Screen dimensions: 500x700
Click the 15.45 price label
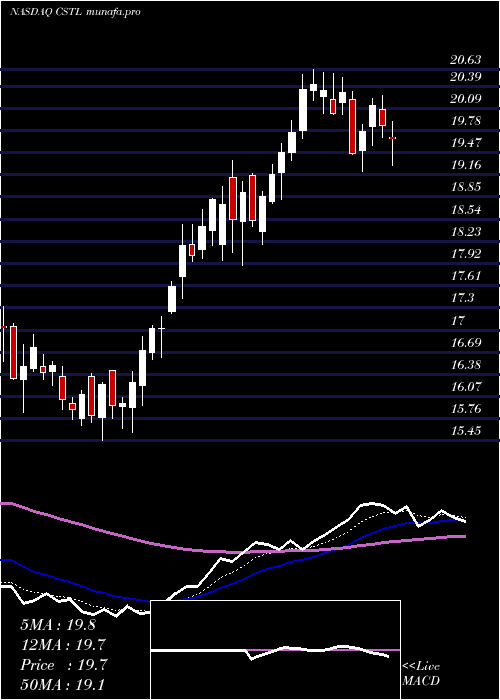[x=466, y=431]
